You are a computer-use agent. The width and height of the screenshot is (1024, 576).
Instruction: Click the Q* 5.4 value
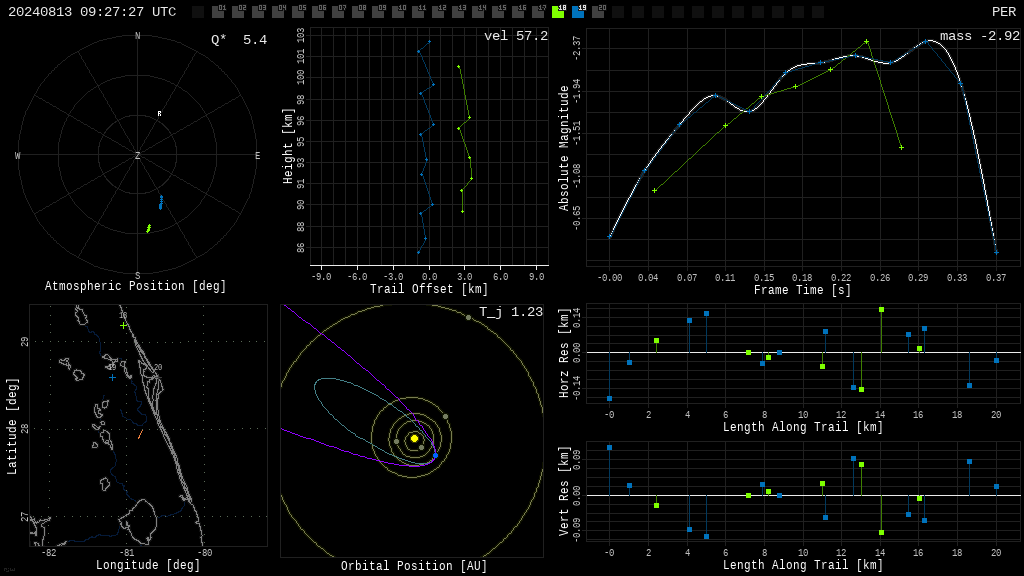(x=239, y=40)
